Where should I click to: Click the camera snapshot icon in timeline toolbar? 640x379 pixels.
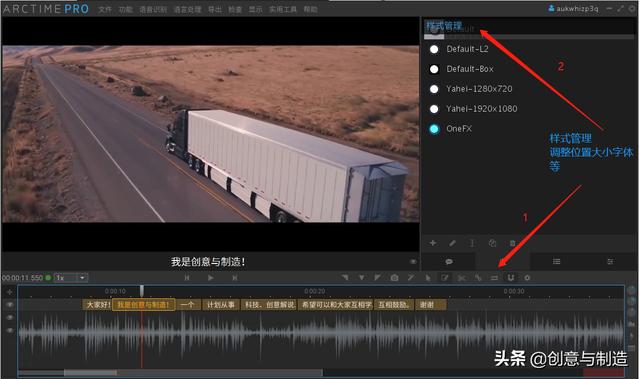[394, 278]
